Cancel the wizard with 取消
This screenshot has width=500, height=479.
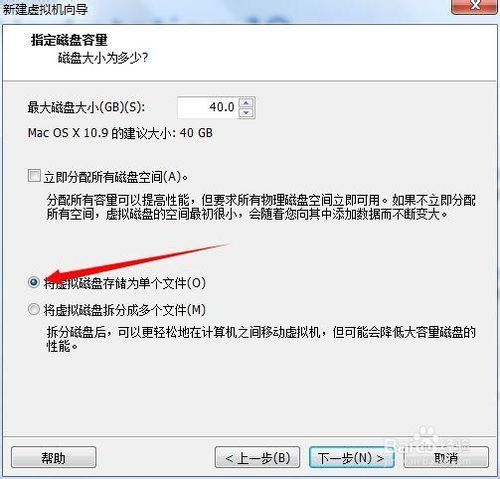click(446, 458)
